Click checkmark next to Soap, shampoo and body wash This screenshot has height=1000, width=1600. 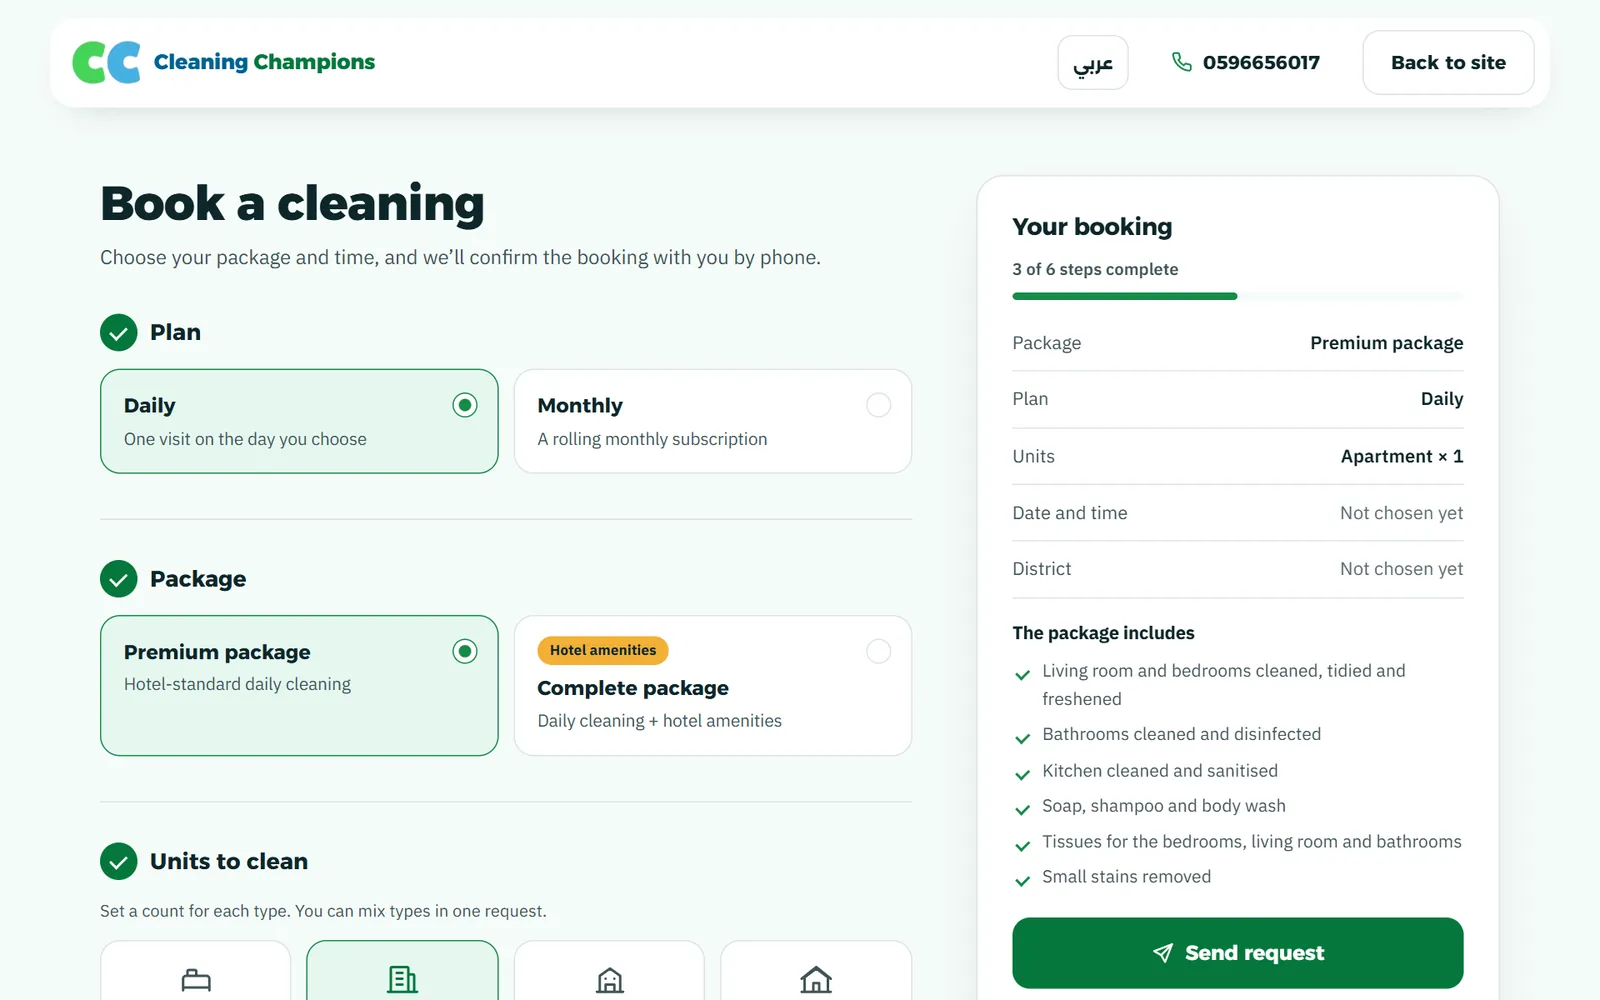(x=1022, y=810)
